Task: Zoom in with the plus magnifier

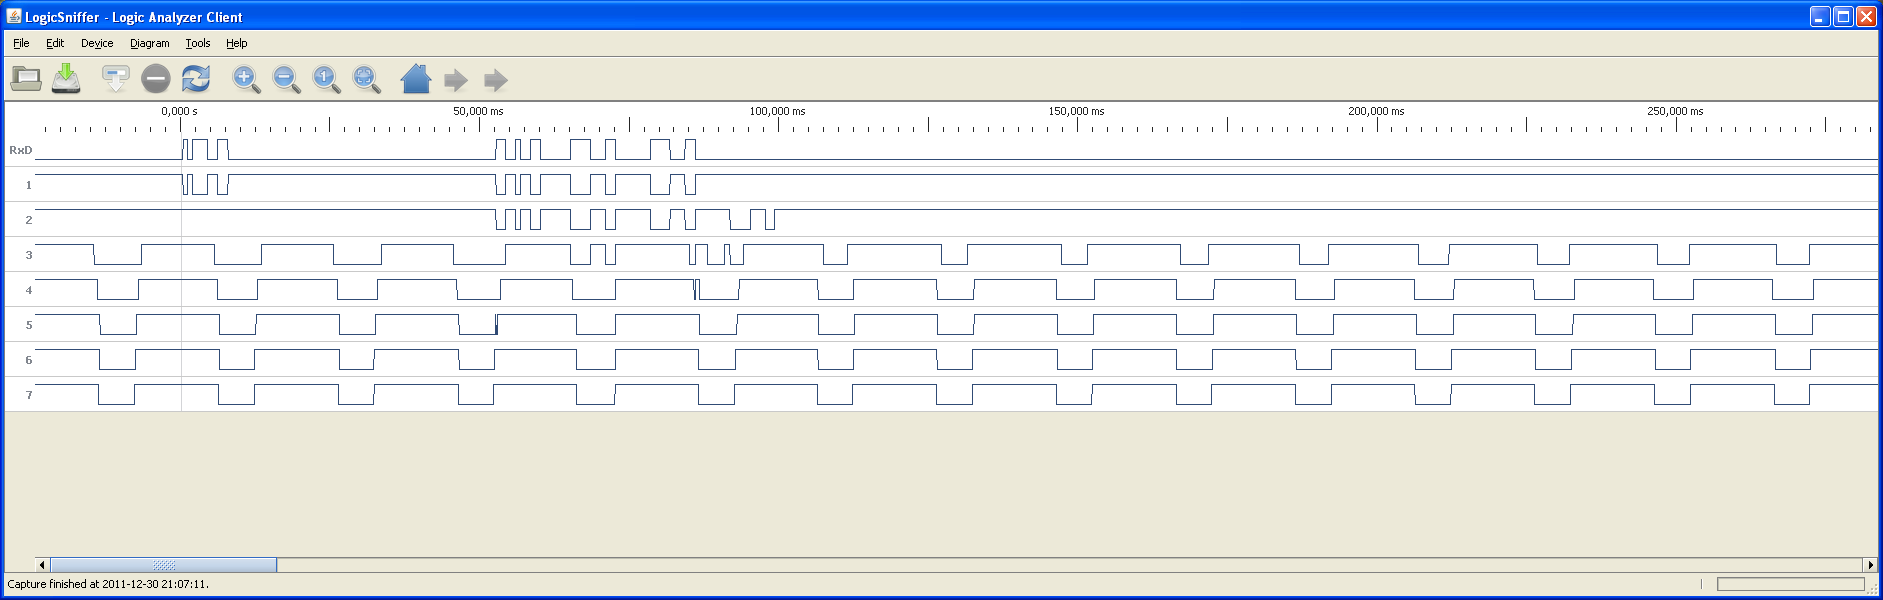Action: (x=246, y=79)
